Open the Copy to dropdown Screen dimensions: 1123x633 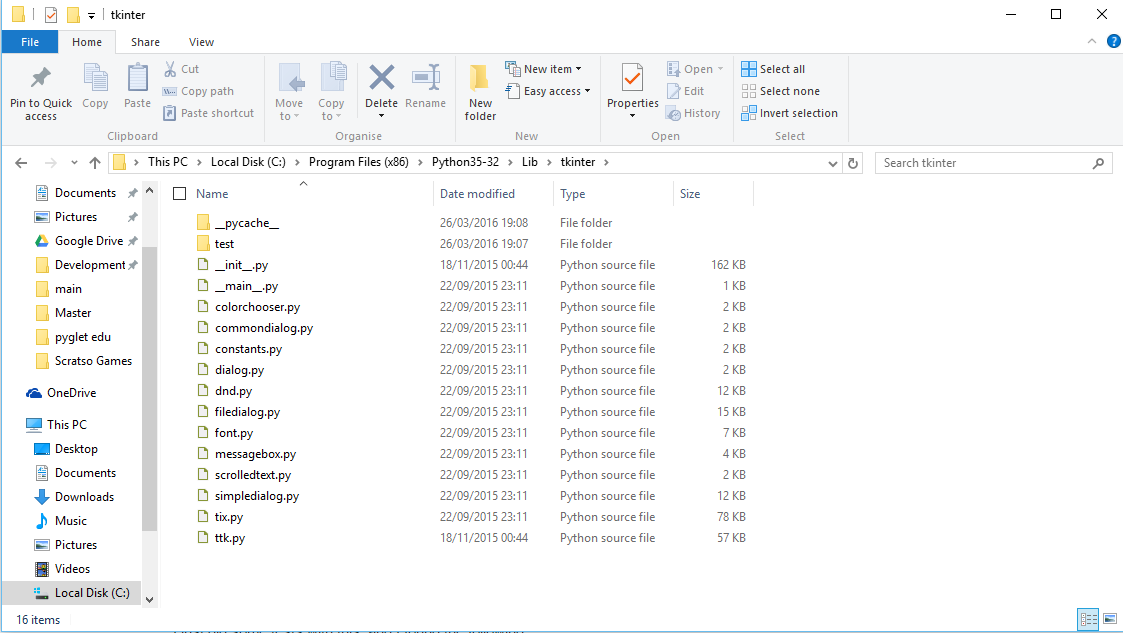point(331,92)
